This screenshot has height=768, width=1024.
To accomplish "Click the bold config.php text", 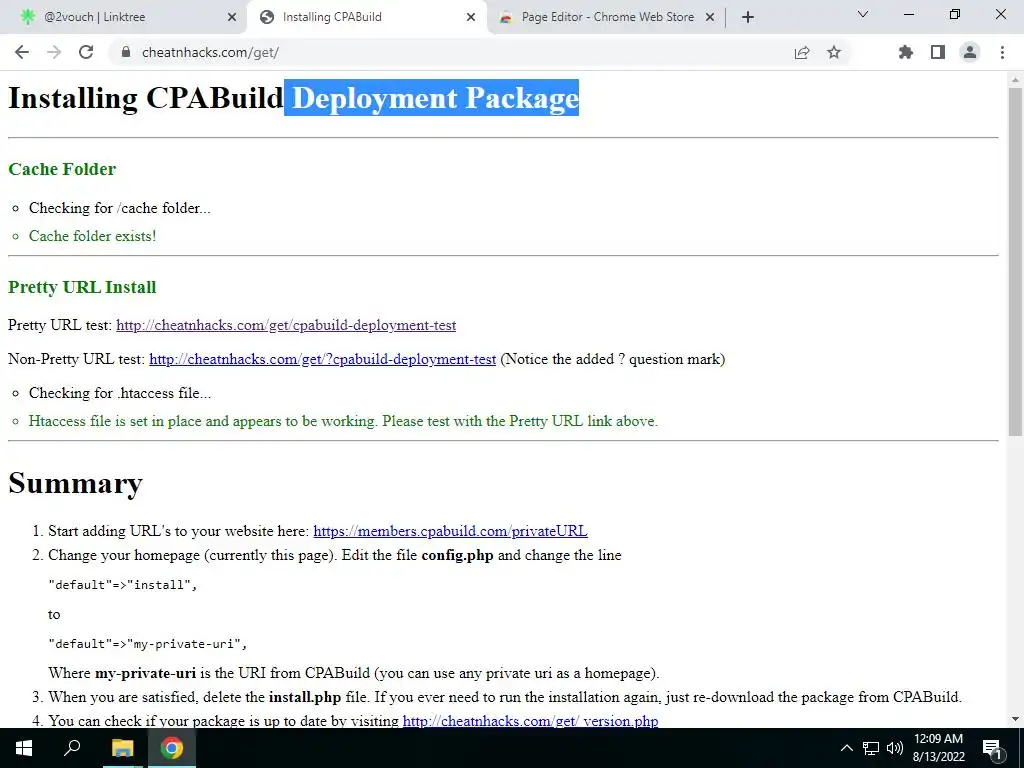I will click(x=457, y=555).
